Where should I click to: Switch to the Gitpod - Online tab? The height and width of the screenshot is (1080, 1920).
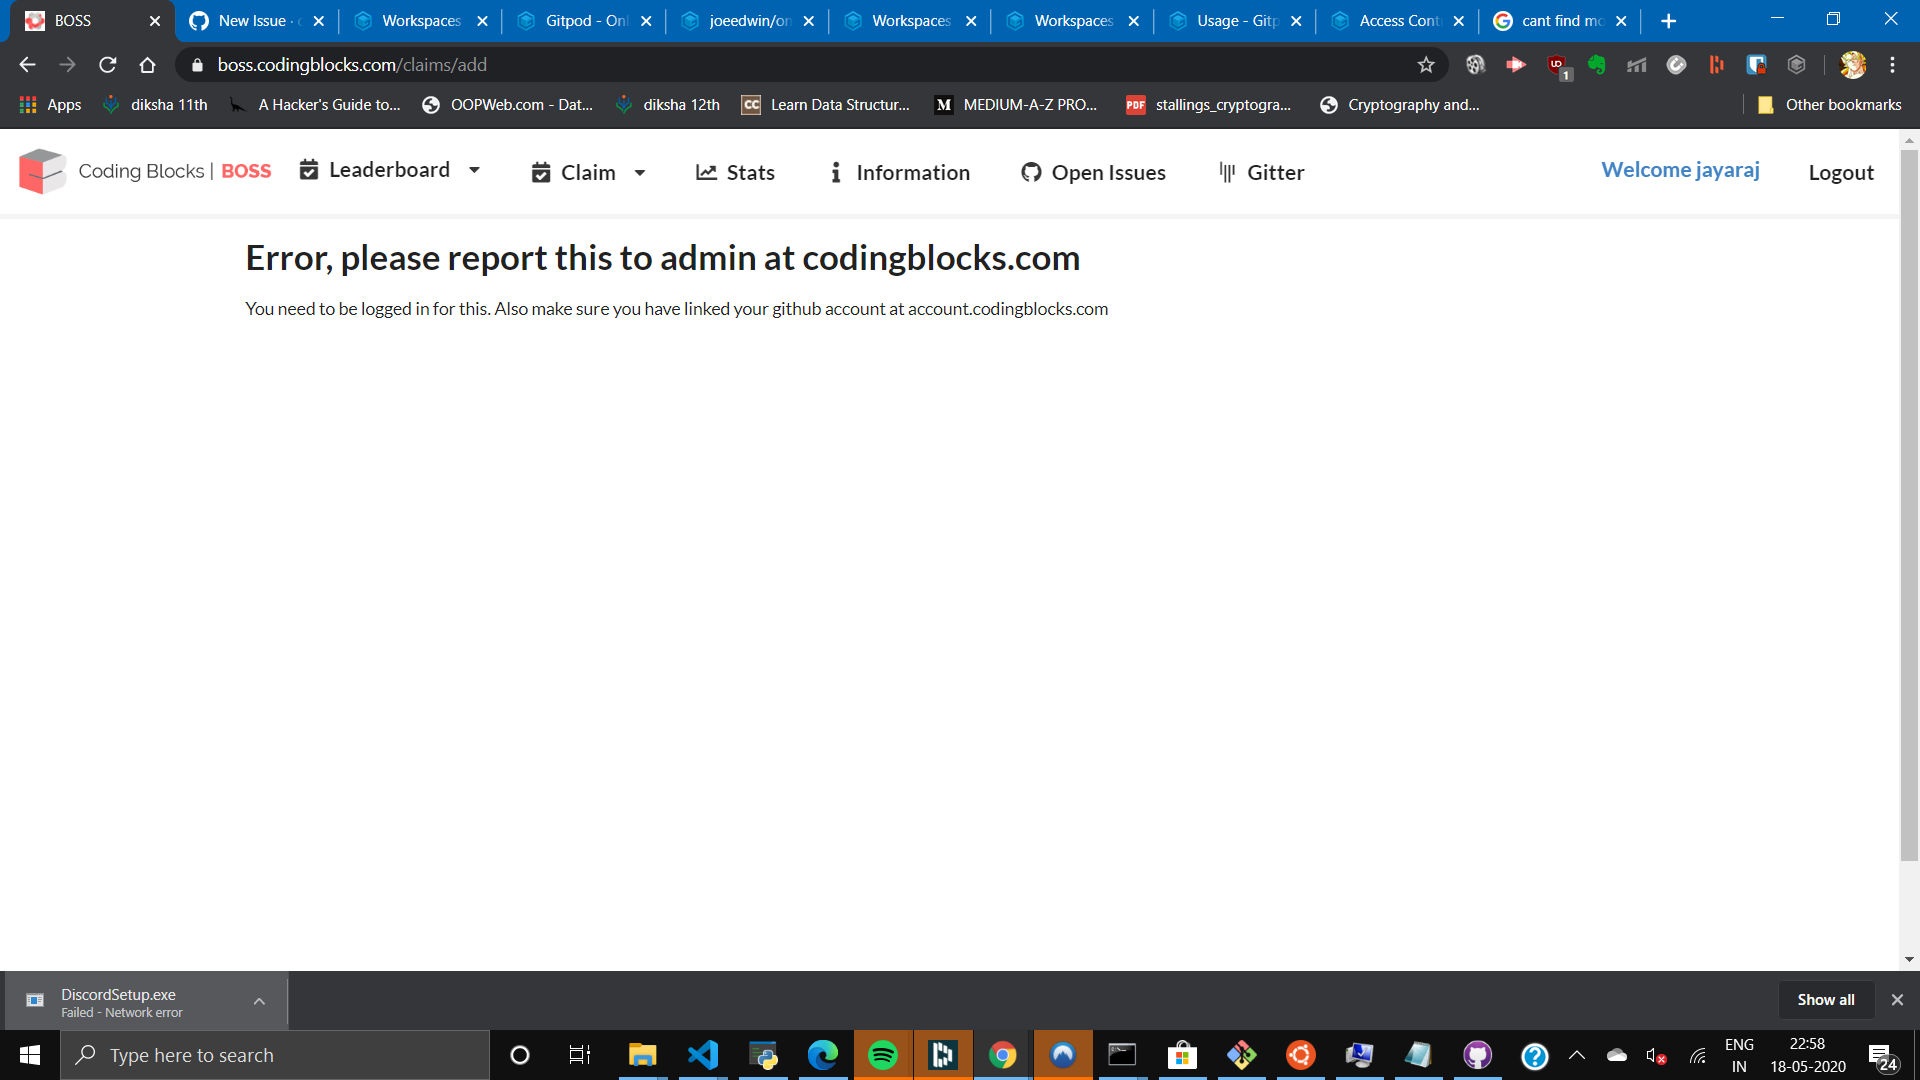(584, 21)
